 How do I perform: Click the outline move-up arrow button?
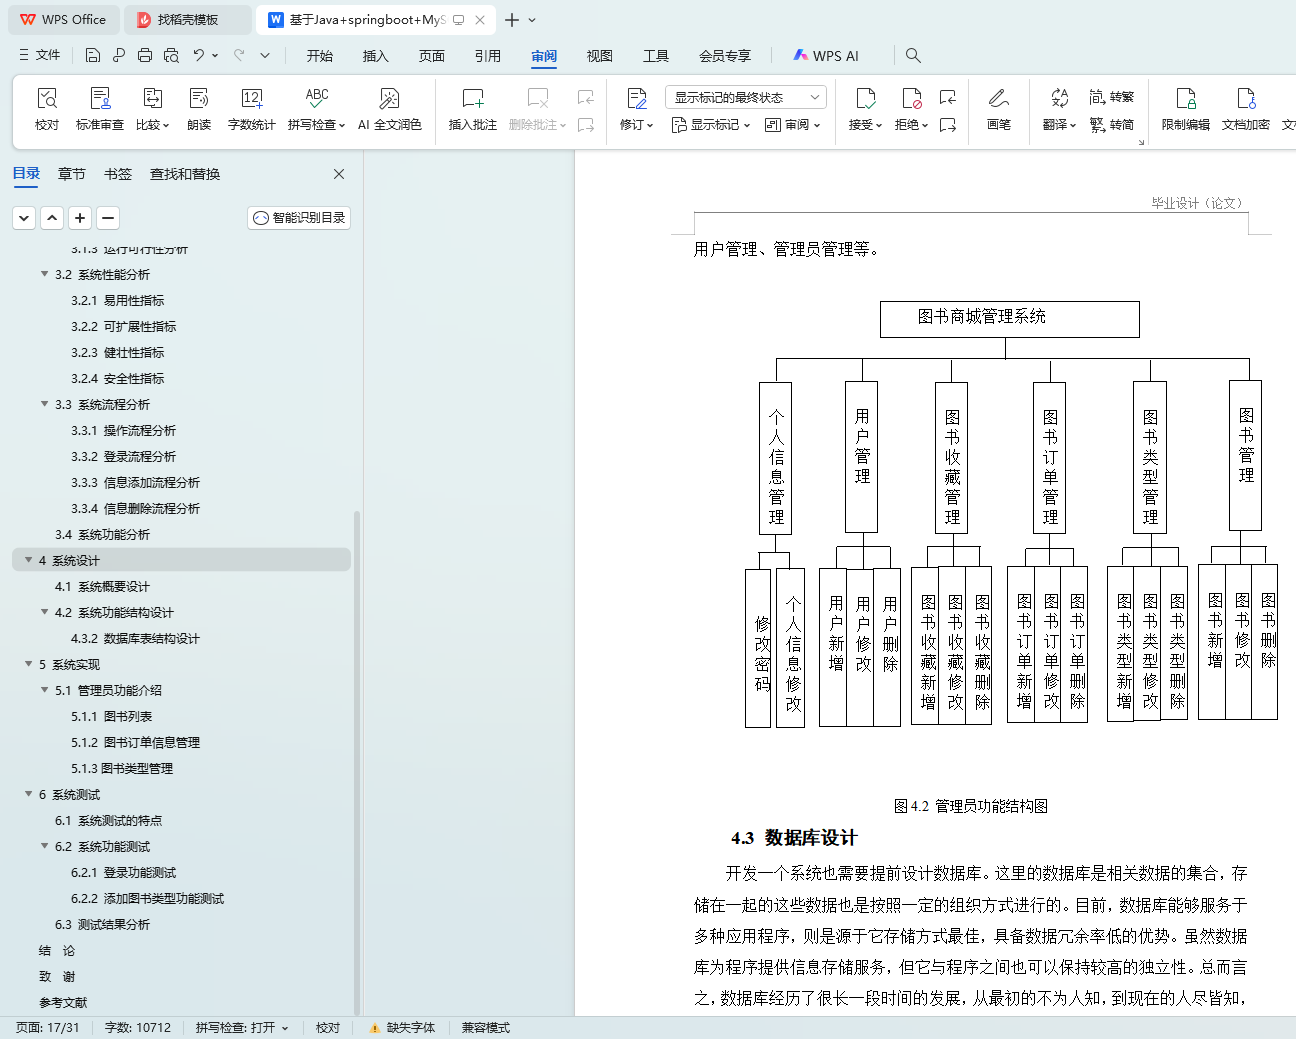tap(52, 217)
